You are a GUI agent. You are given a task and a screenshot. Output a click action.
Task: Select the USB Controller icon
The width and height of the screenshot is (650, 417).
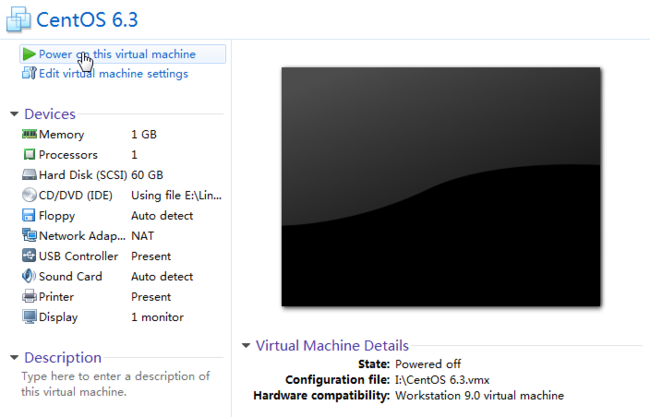(x=29, y=255)
